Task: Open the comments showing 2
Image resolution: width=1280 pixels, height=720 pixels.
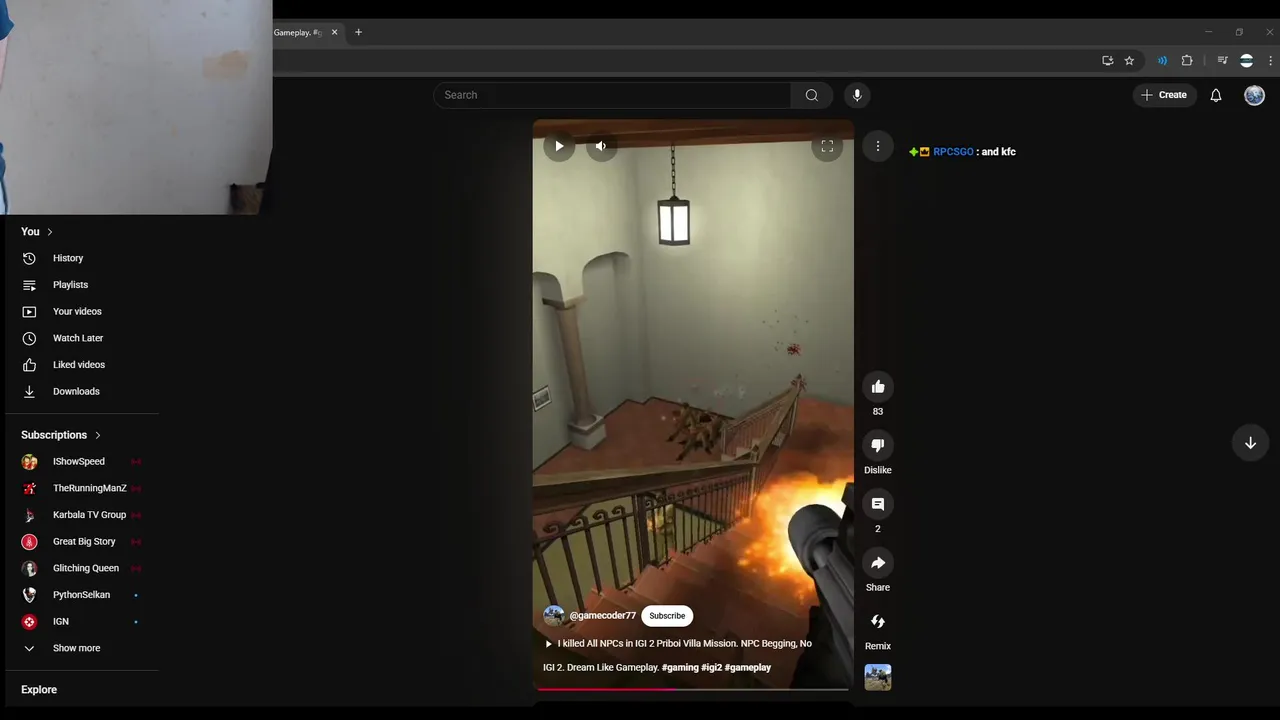Action: coord(878,504)
